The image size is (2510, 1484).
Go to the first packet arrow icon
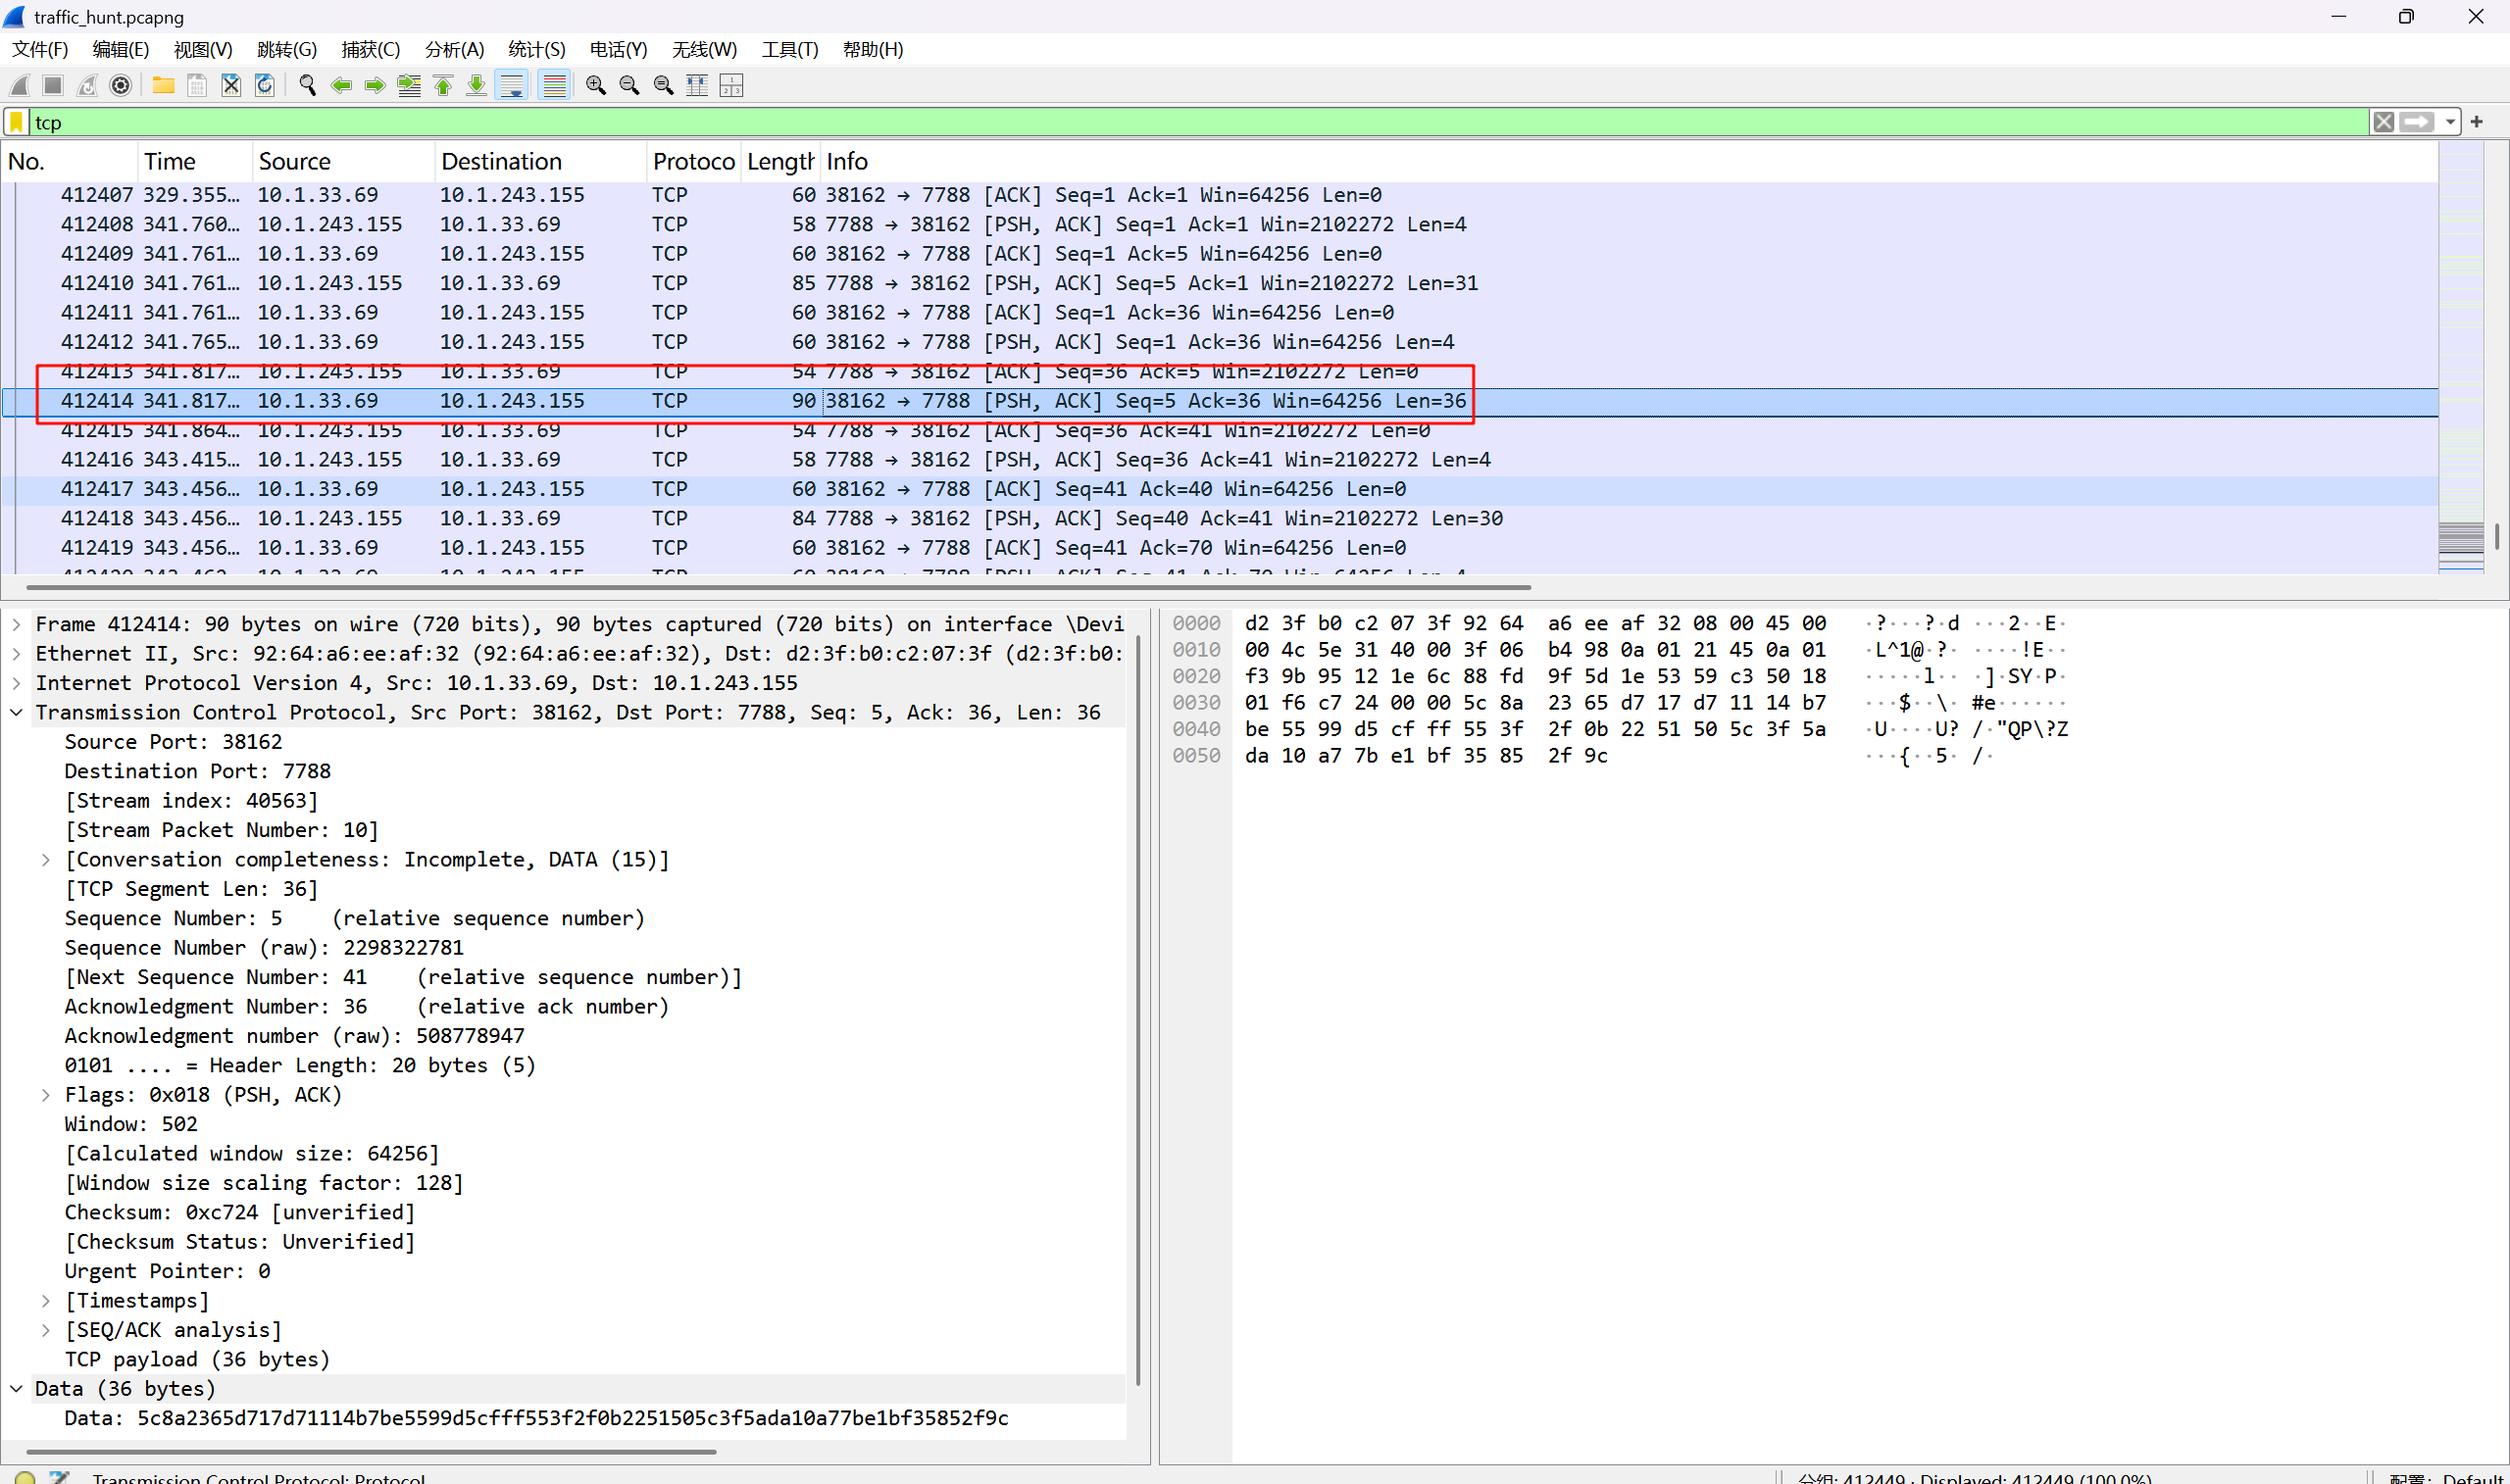pyautogui.click(x=443, y=86)
